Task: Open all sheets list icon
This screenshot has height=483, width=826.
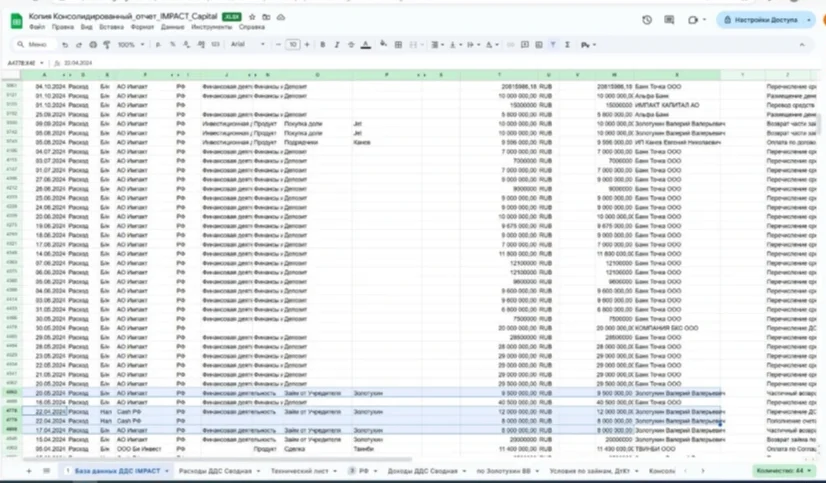Action: [46, 471]
